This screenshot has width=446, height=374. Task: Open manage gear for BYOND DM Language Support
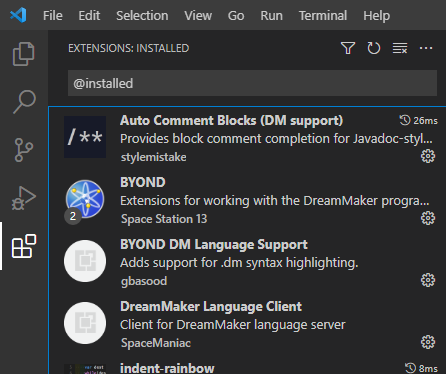tap(428, 280)
